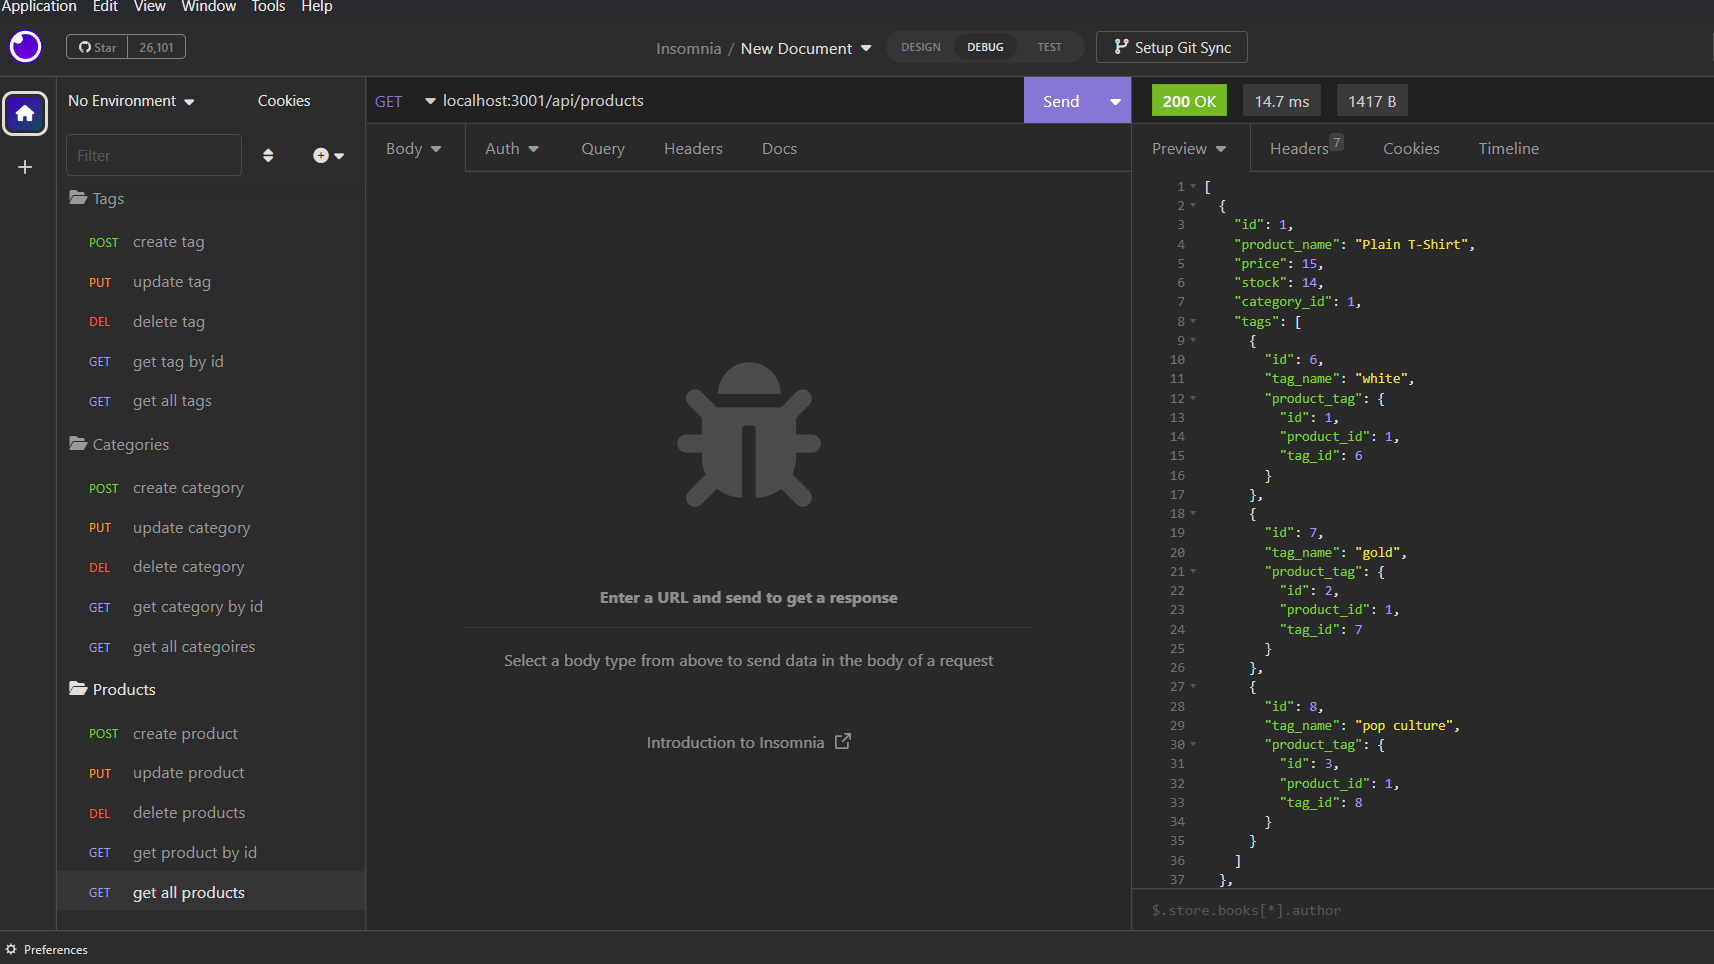Click the Products folder icon
Screen dimensions: 1714x964
pyautogui.click(x=78, y=689)
